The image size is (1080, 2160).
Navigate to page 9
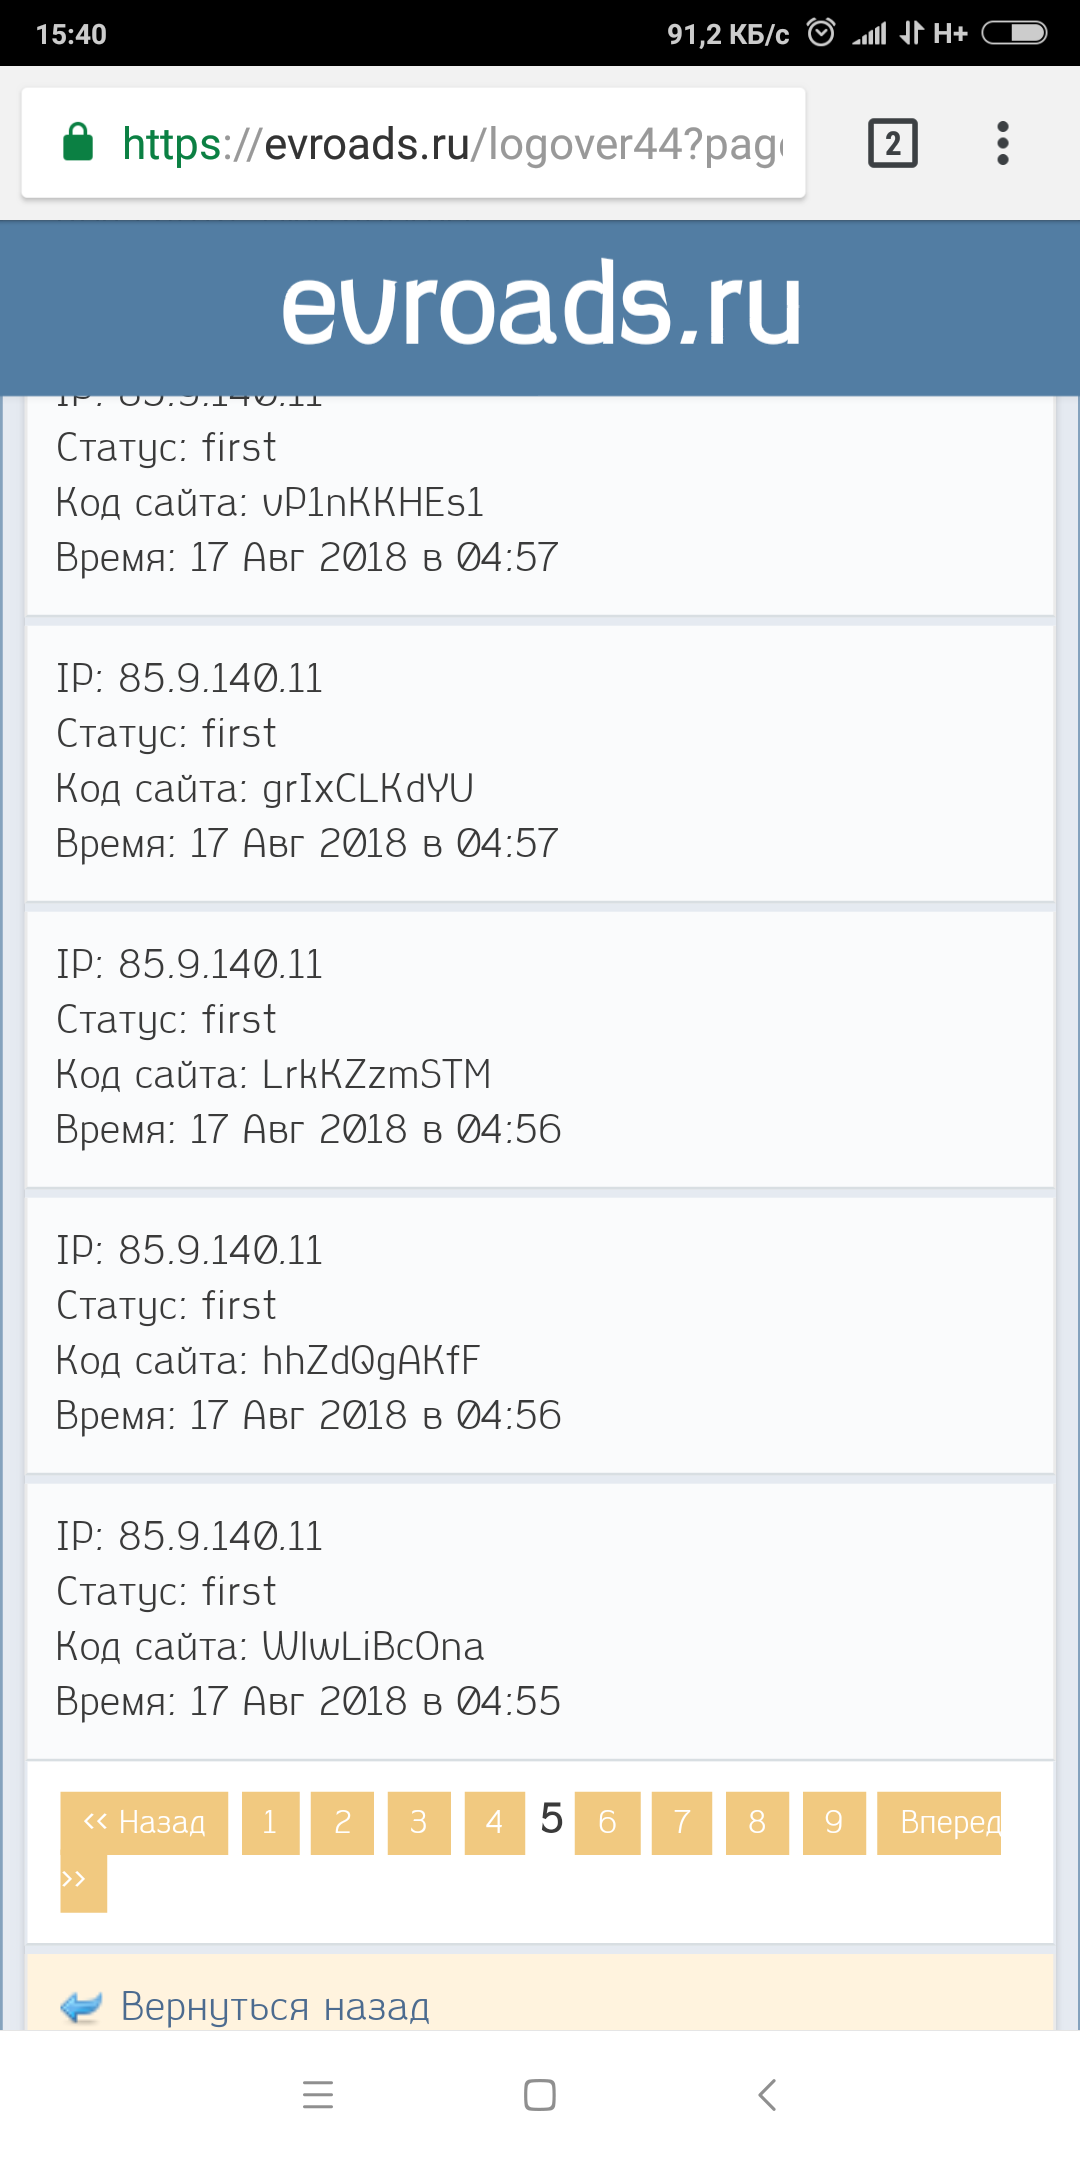click(x=833, y=1822)
